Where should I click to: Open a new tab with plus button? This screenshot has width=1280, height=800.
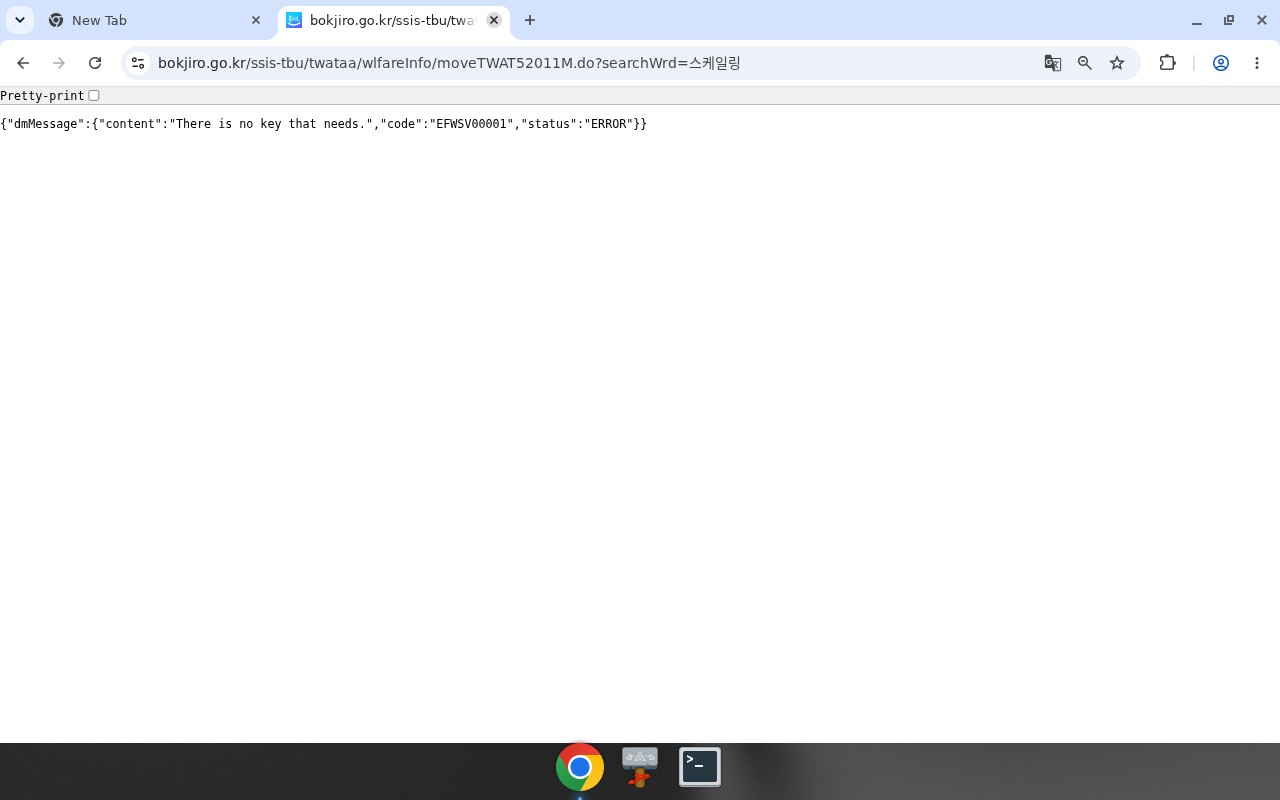530,20
